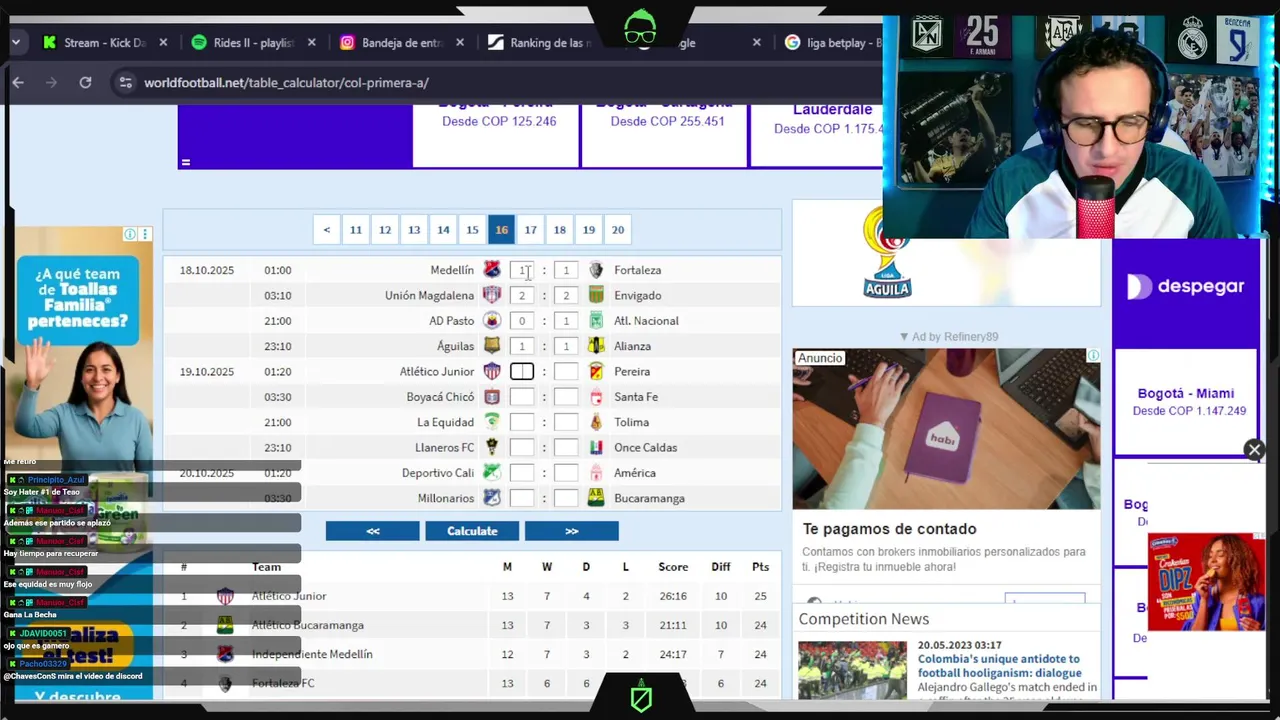Open Colombia's unique antidote news link
Screen dimensions: 1280x720
tap(999, 666)
